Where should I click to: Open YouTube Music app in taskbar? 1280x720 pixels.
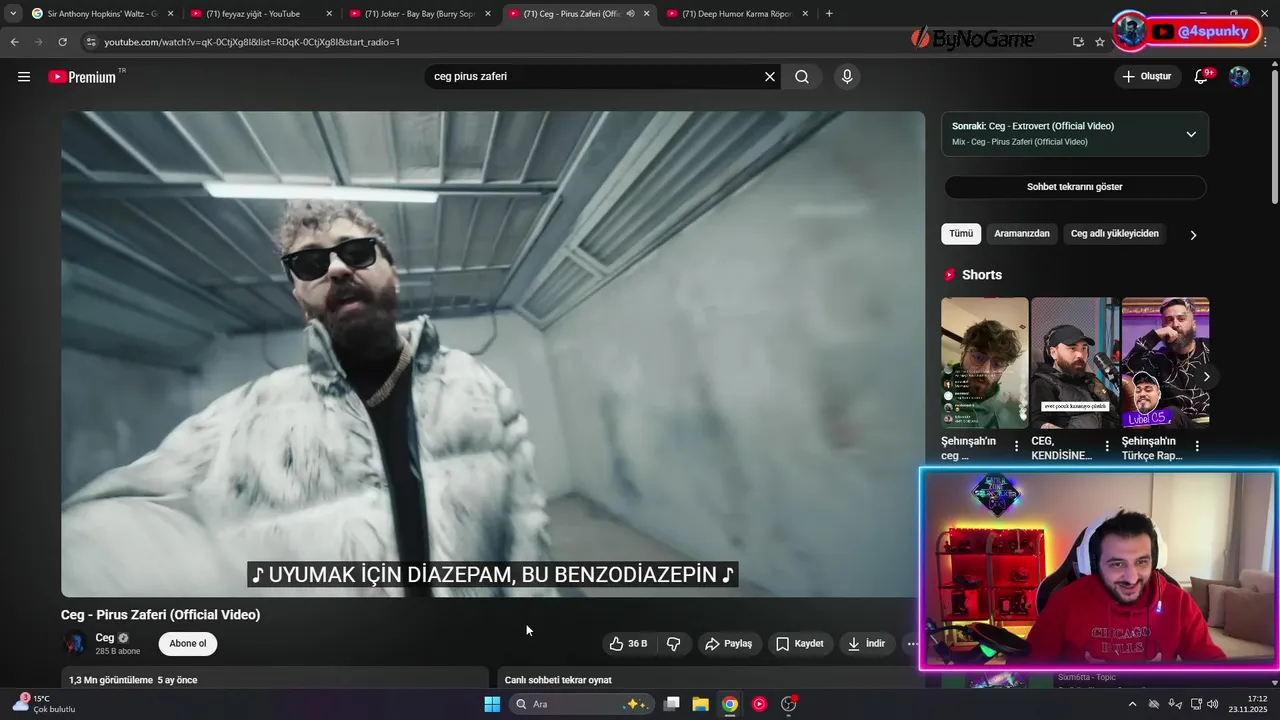click(760, 704)
